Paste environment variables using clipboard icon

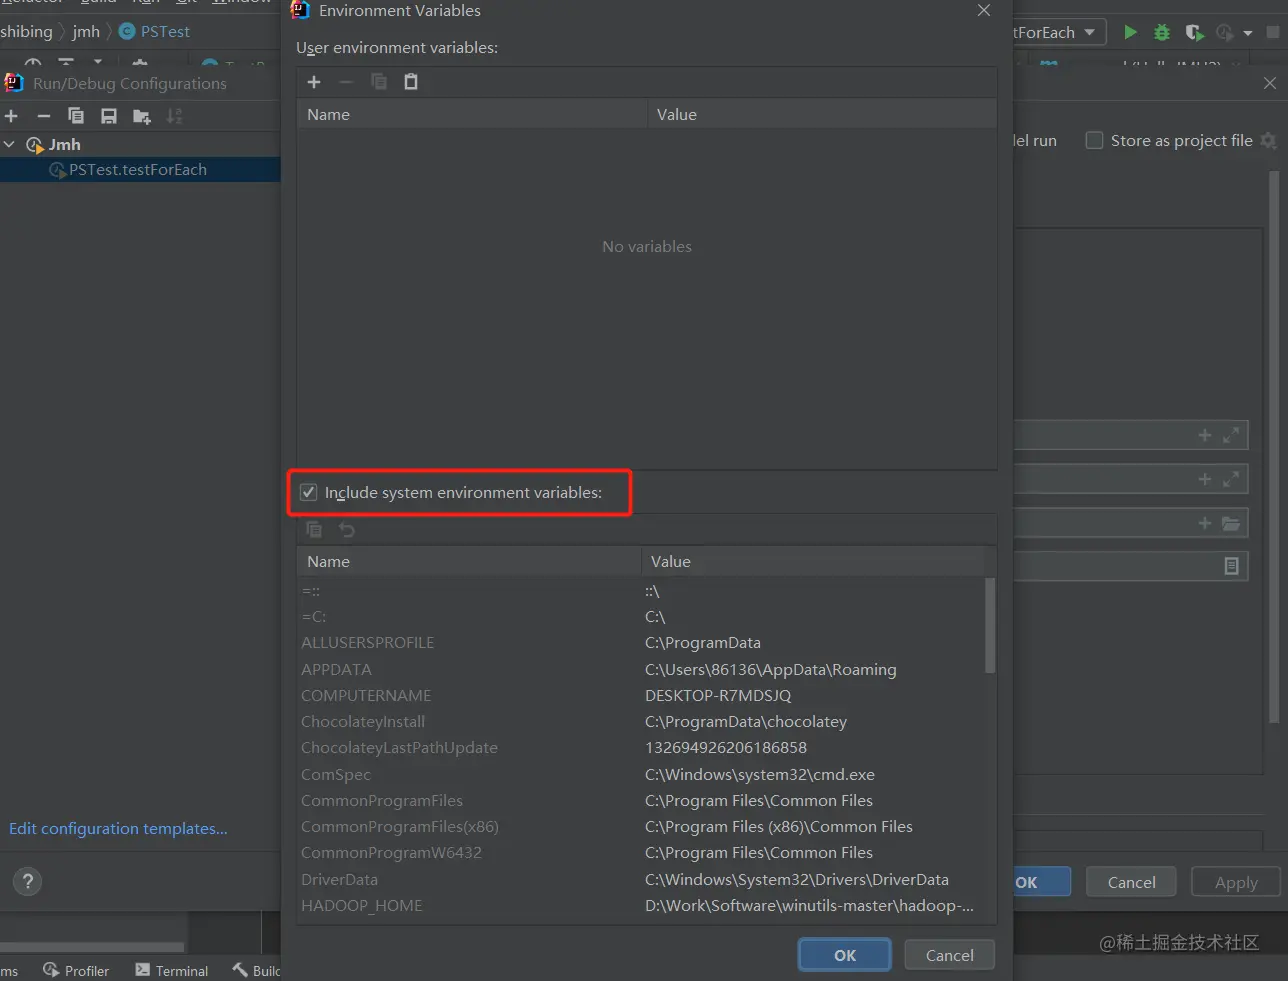411,81
